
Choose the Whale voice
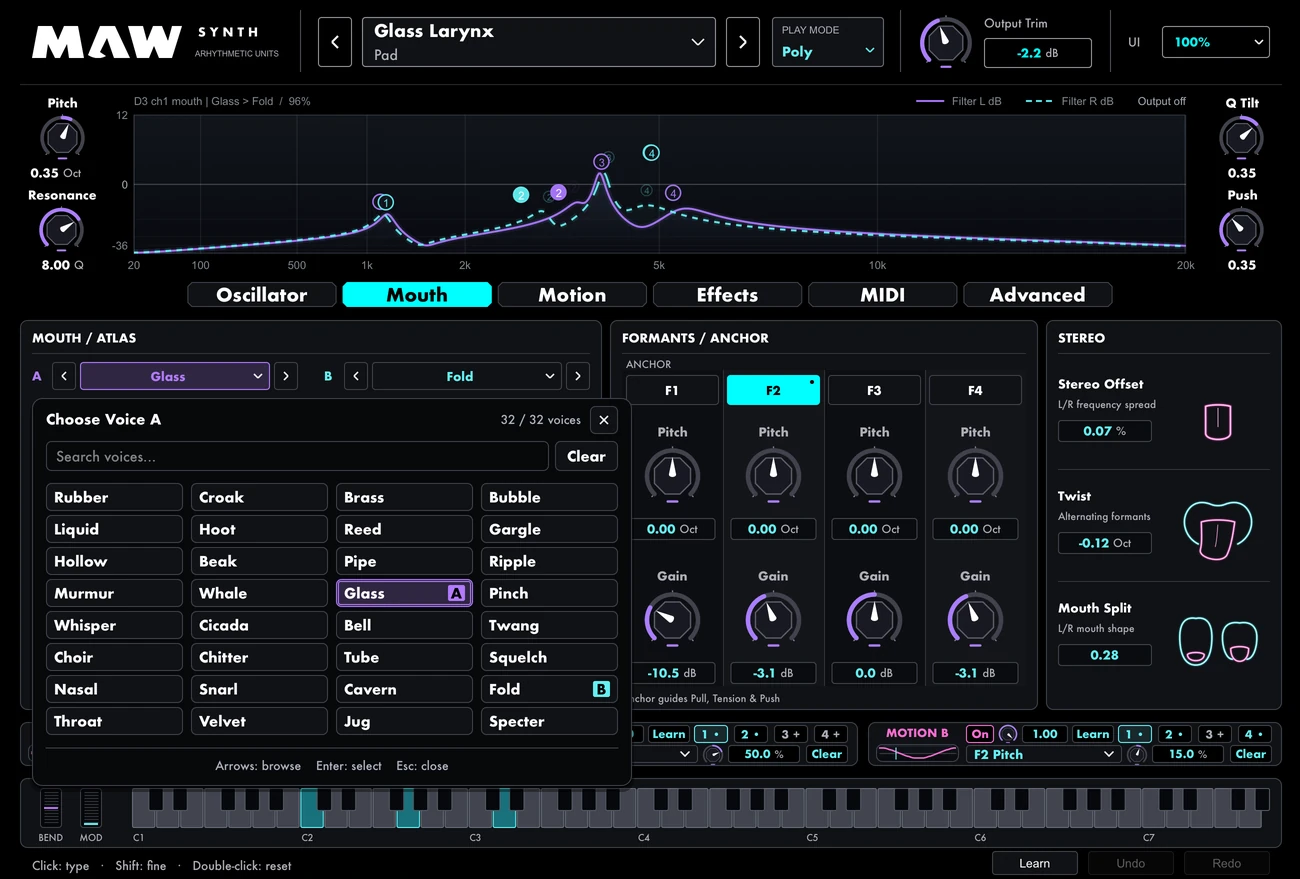pos(259,593)
